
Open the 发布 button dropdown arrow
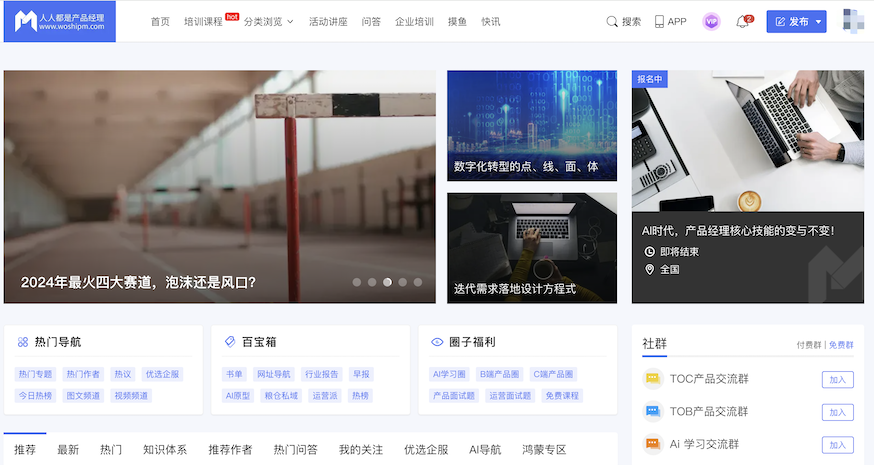pyautogui.click(x=819, y=21)
